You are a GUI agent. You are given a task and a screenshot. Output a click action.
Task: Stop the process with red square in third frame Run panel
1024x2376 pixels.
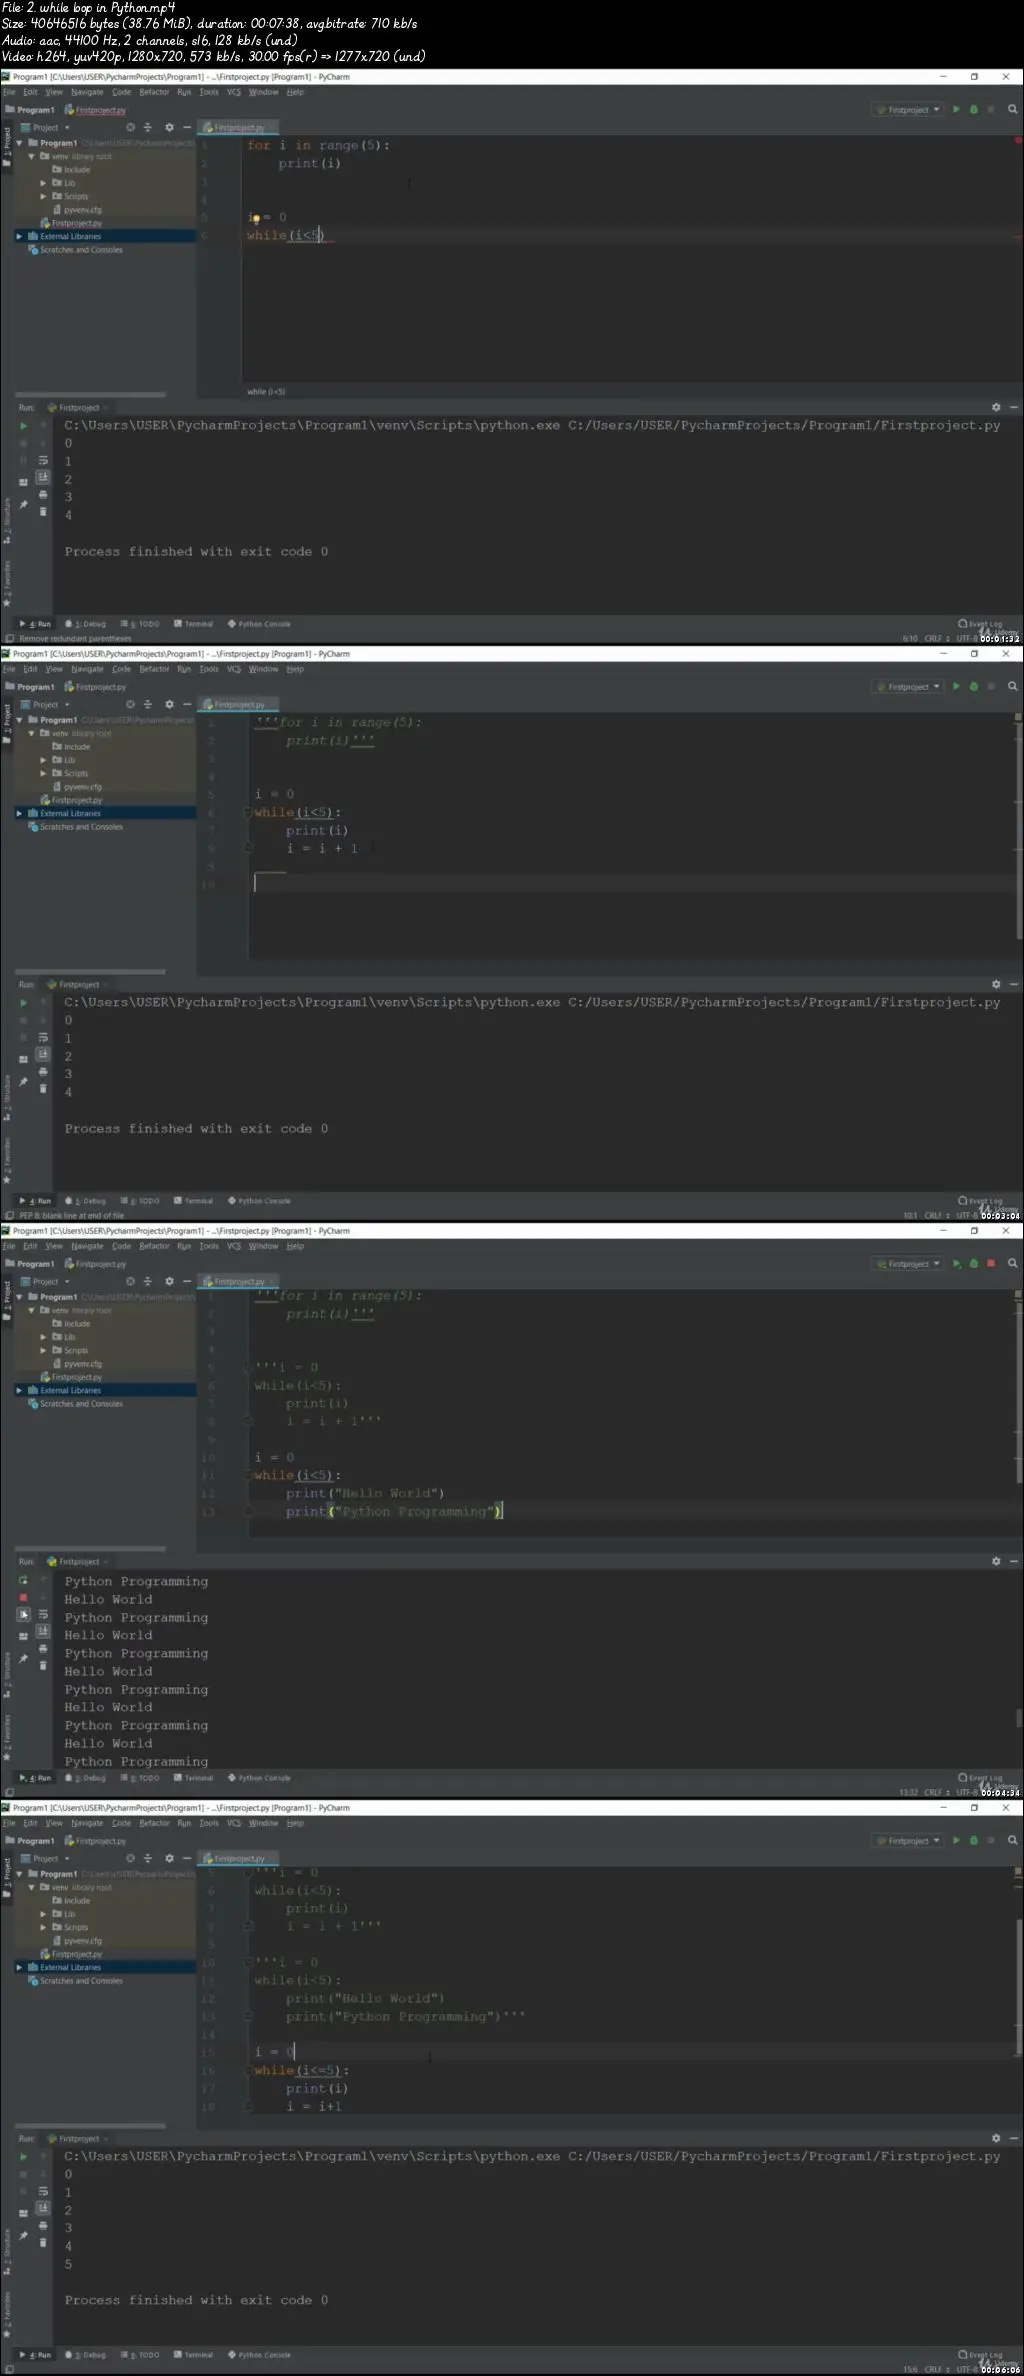(x=24, y=1598)
